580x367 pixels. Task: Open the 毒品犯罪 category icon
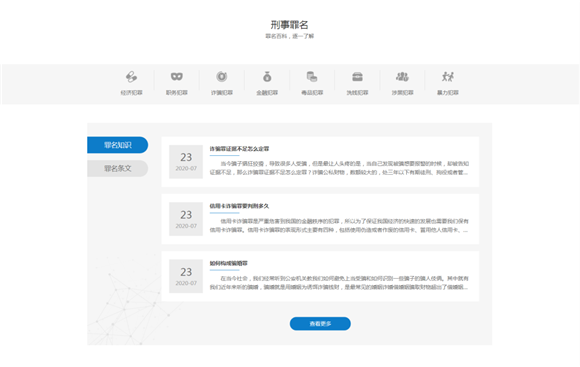[x=312, y=77]
